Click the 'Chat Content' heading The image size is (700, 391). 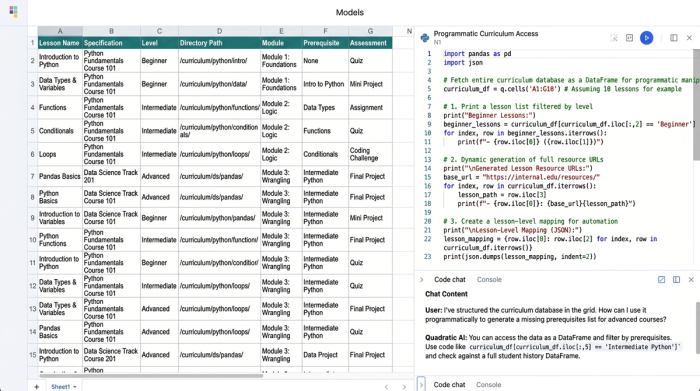tap(446, 294)
